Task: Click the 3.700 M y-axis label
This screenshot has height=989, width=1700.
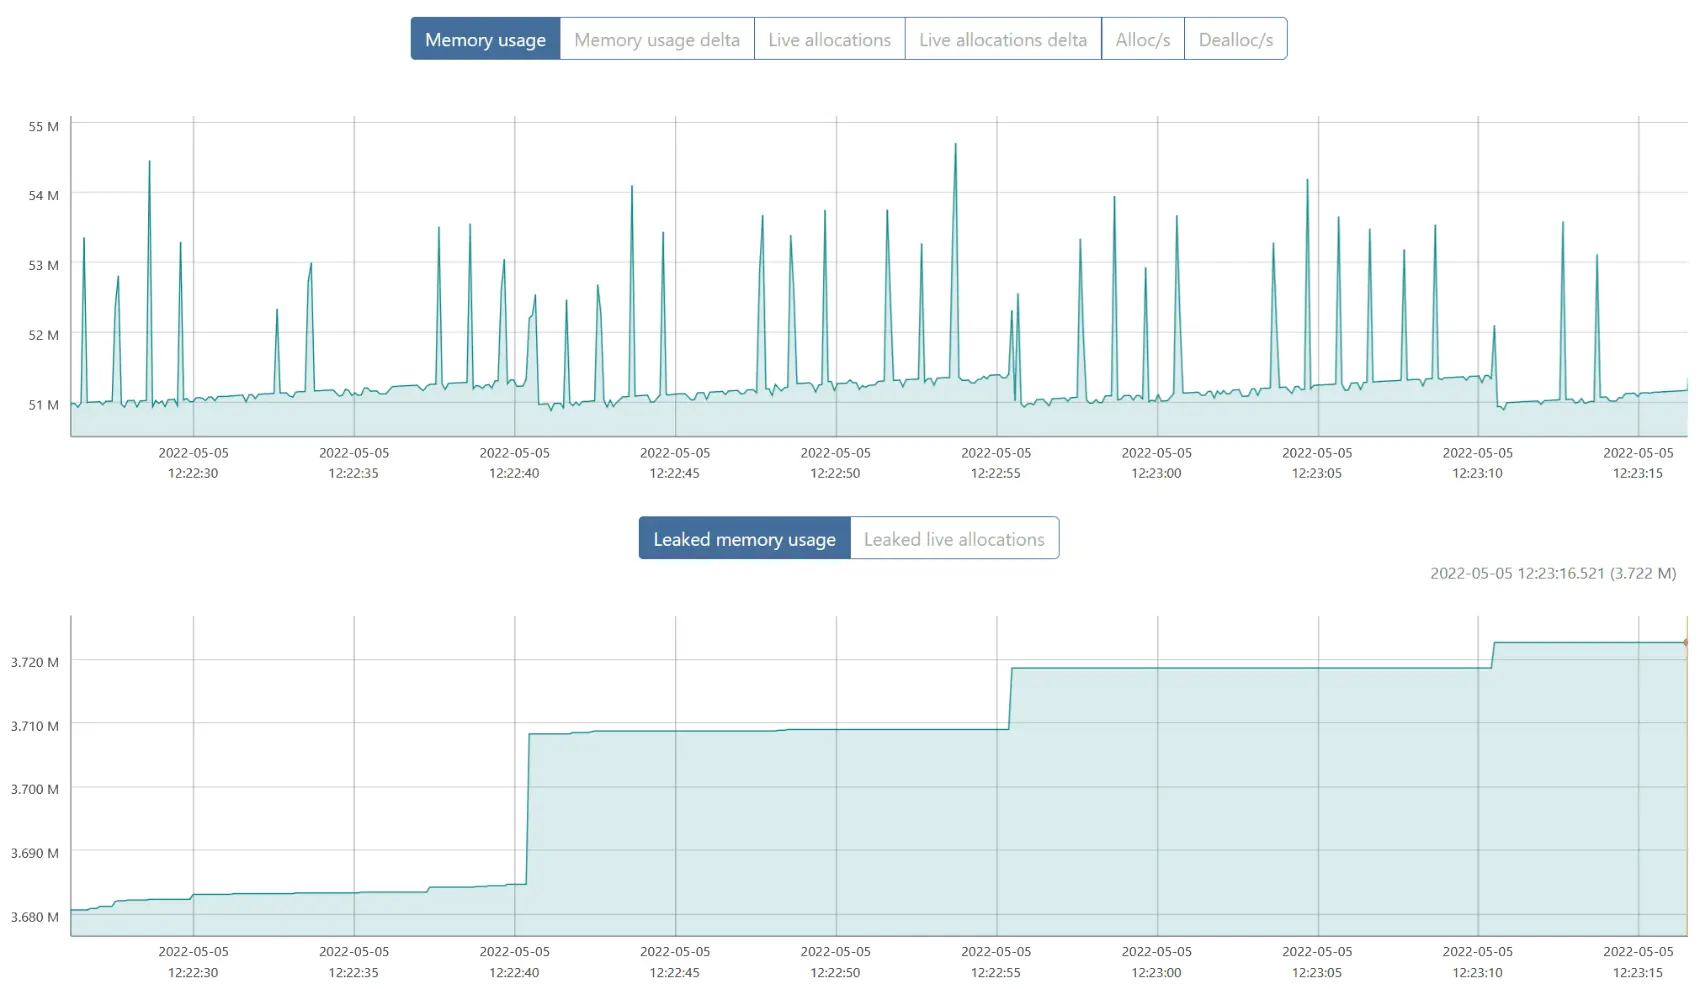Action: pyautogui.click(x=35, y=789)
